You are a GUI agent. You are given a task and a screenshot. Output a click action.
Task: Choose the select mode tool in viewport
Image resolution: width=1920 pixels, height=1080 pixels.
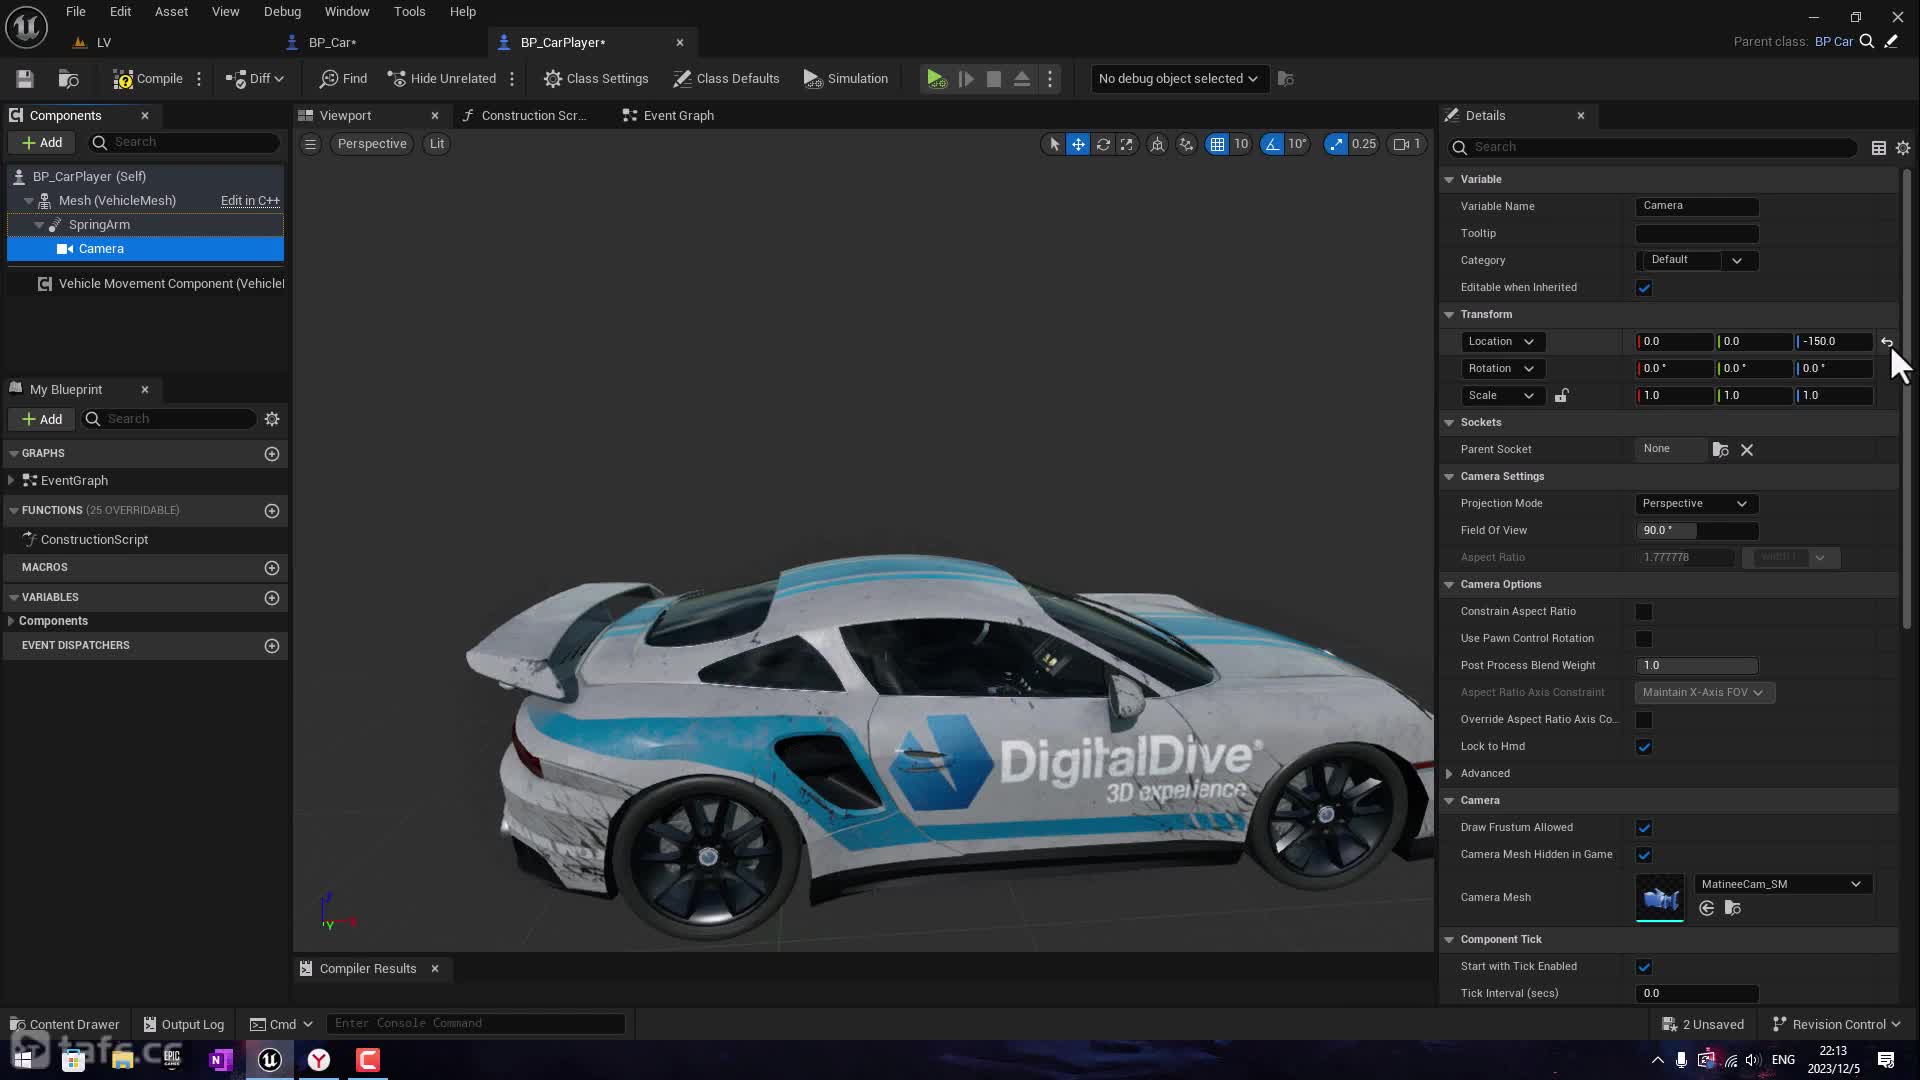1054,144
